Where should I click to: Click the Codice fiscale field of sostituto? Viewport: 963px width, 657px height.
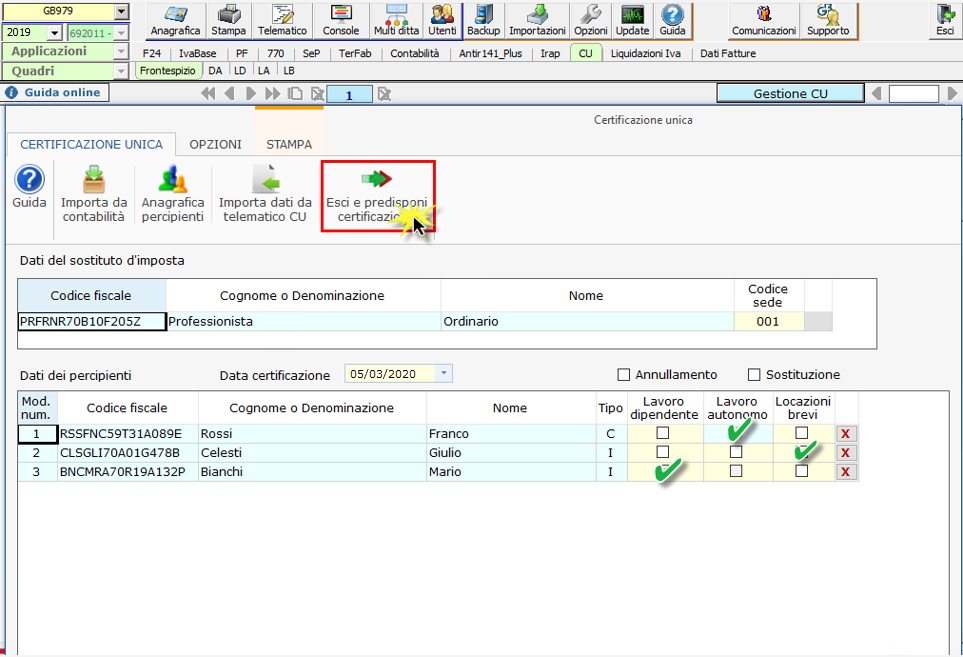tap(92, 322)
